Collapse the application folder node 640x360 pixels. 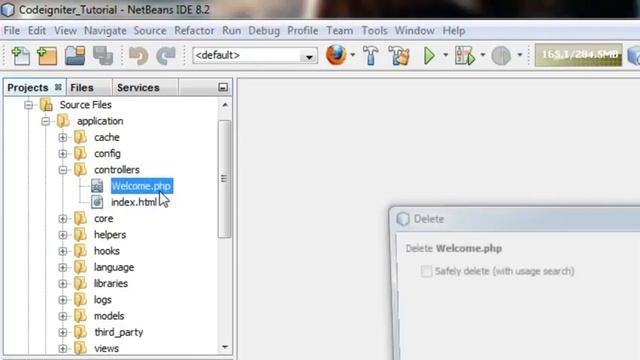pos(46,121)
